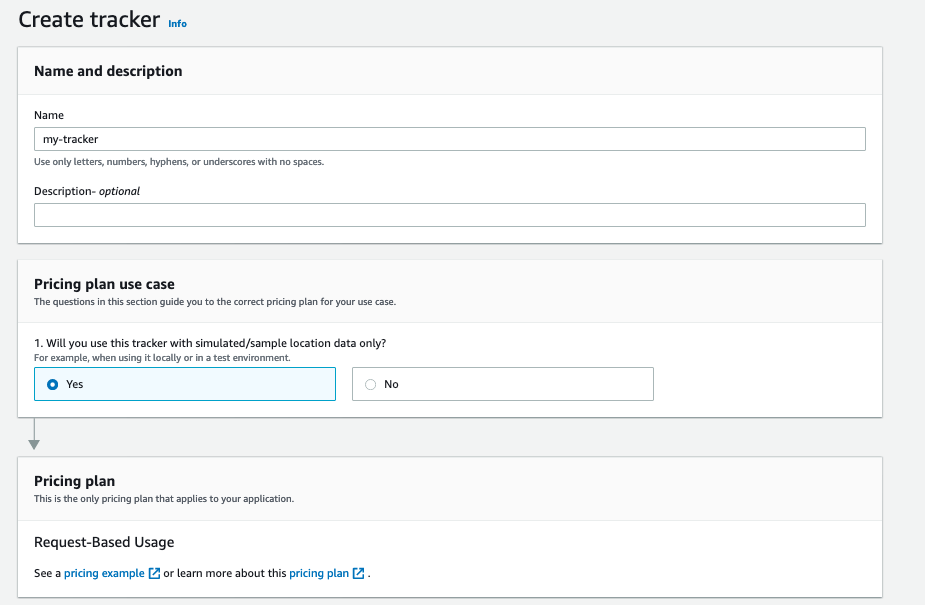Image resolution: width=925 pixels, height=605 pixels.
Task: Select the Yes radio button for simulated data
Action: [x=51, y=384]
